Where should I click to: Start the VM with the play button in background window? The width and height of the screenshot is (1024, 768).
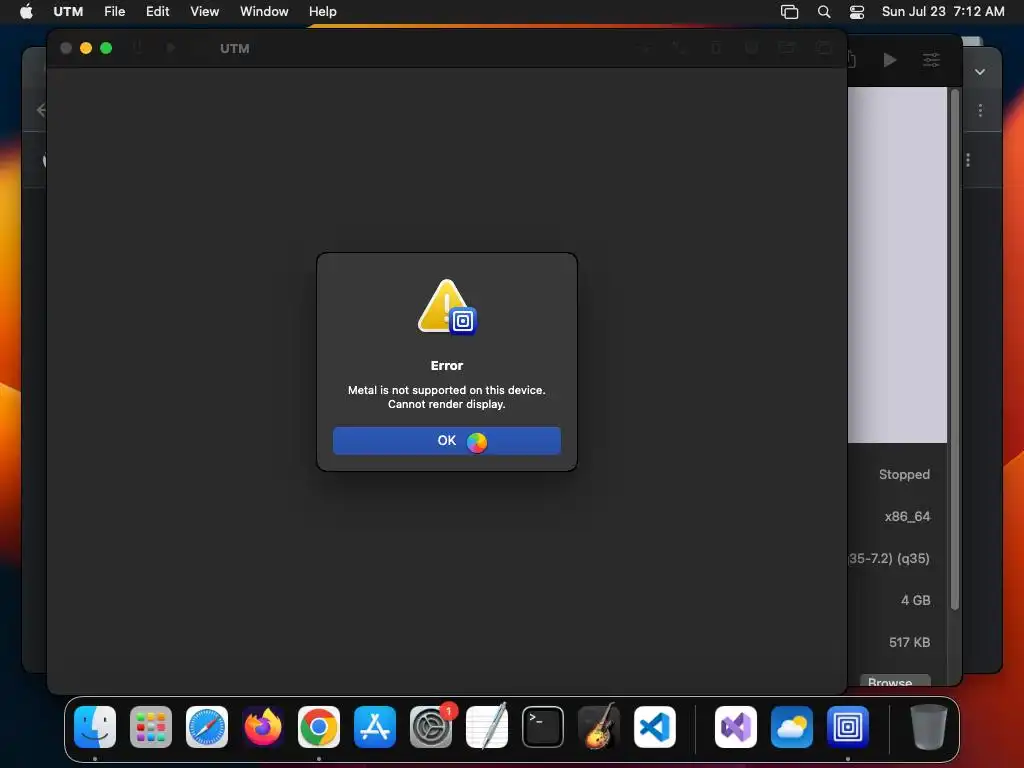889,60
